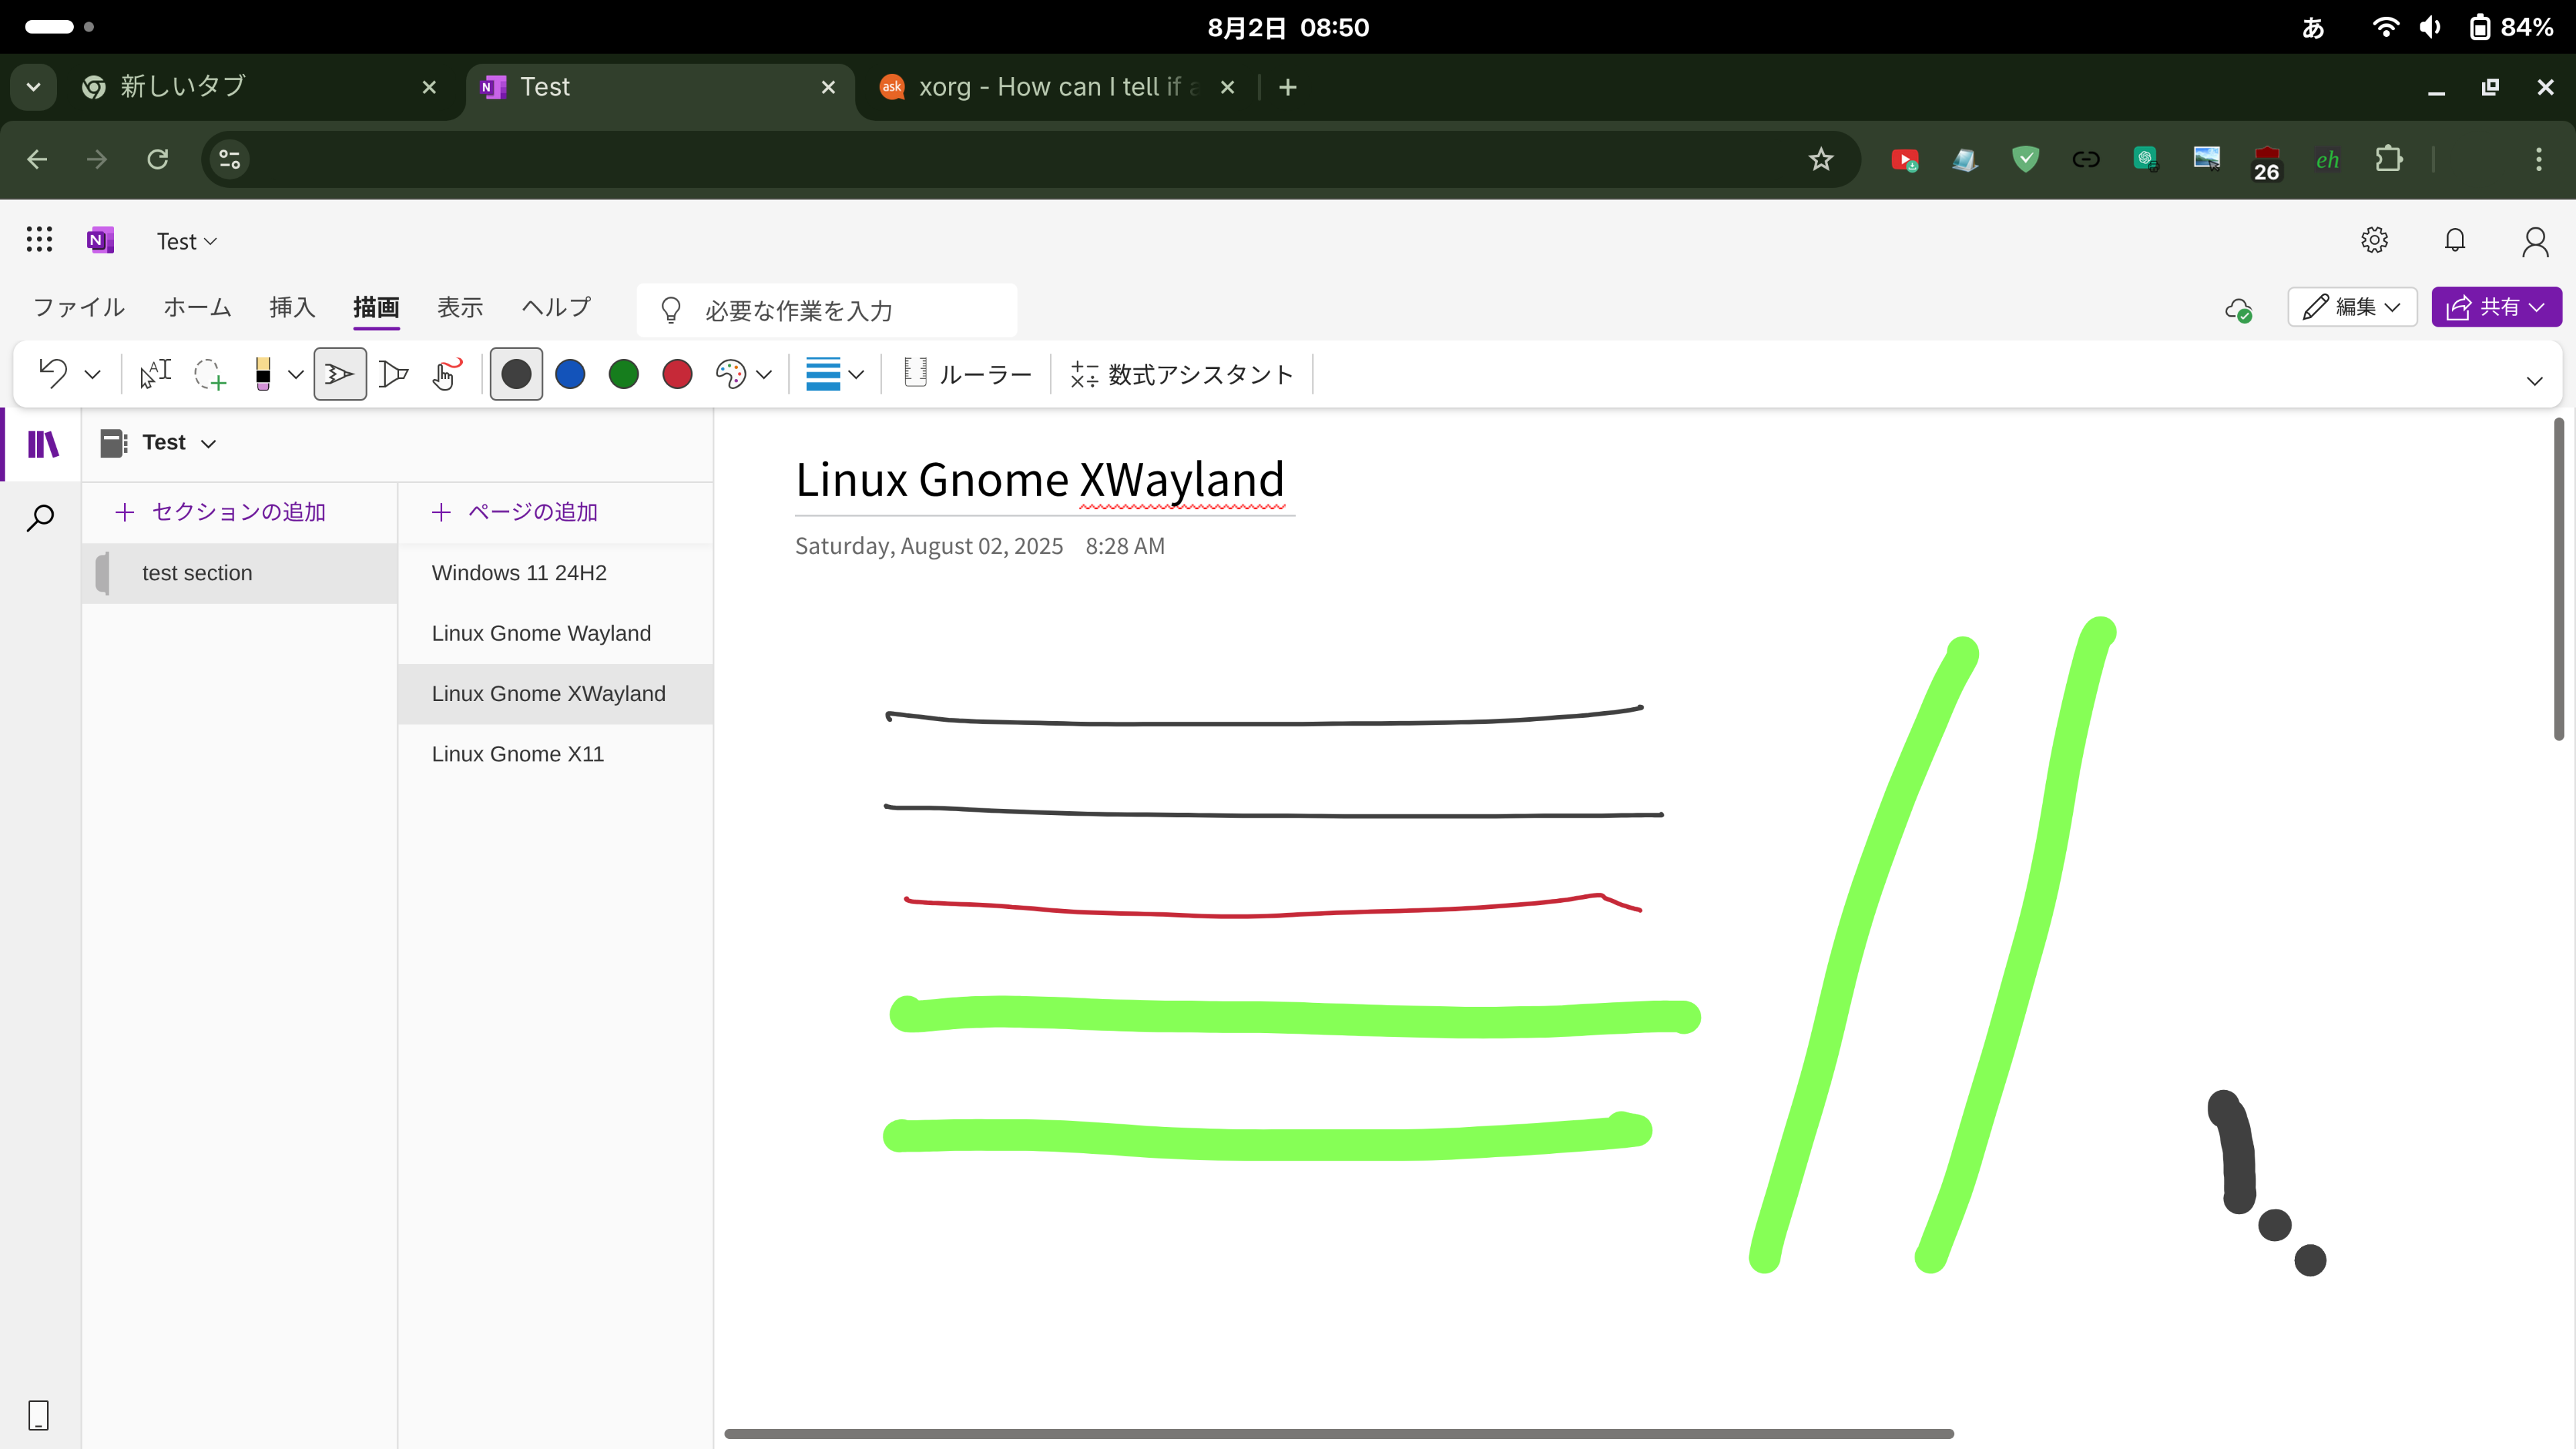2576x1449 pixels.
Task: Open the Linux Gnome X11 page
Action: tap(555, 754)
